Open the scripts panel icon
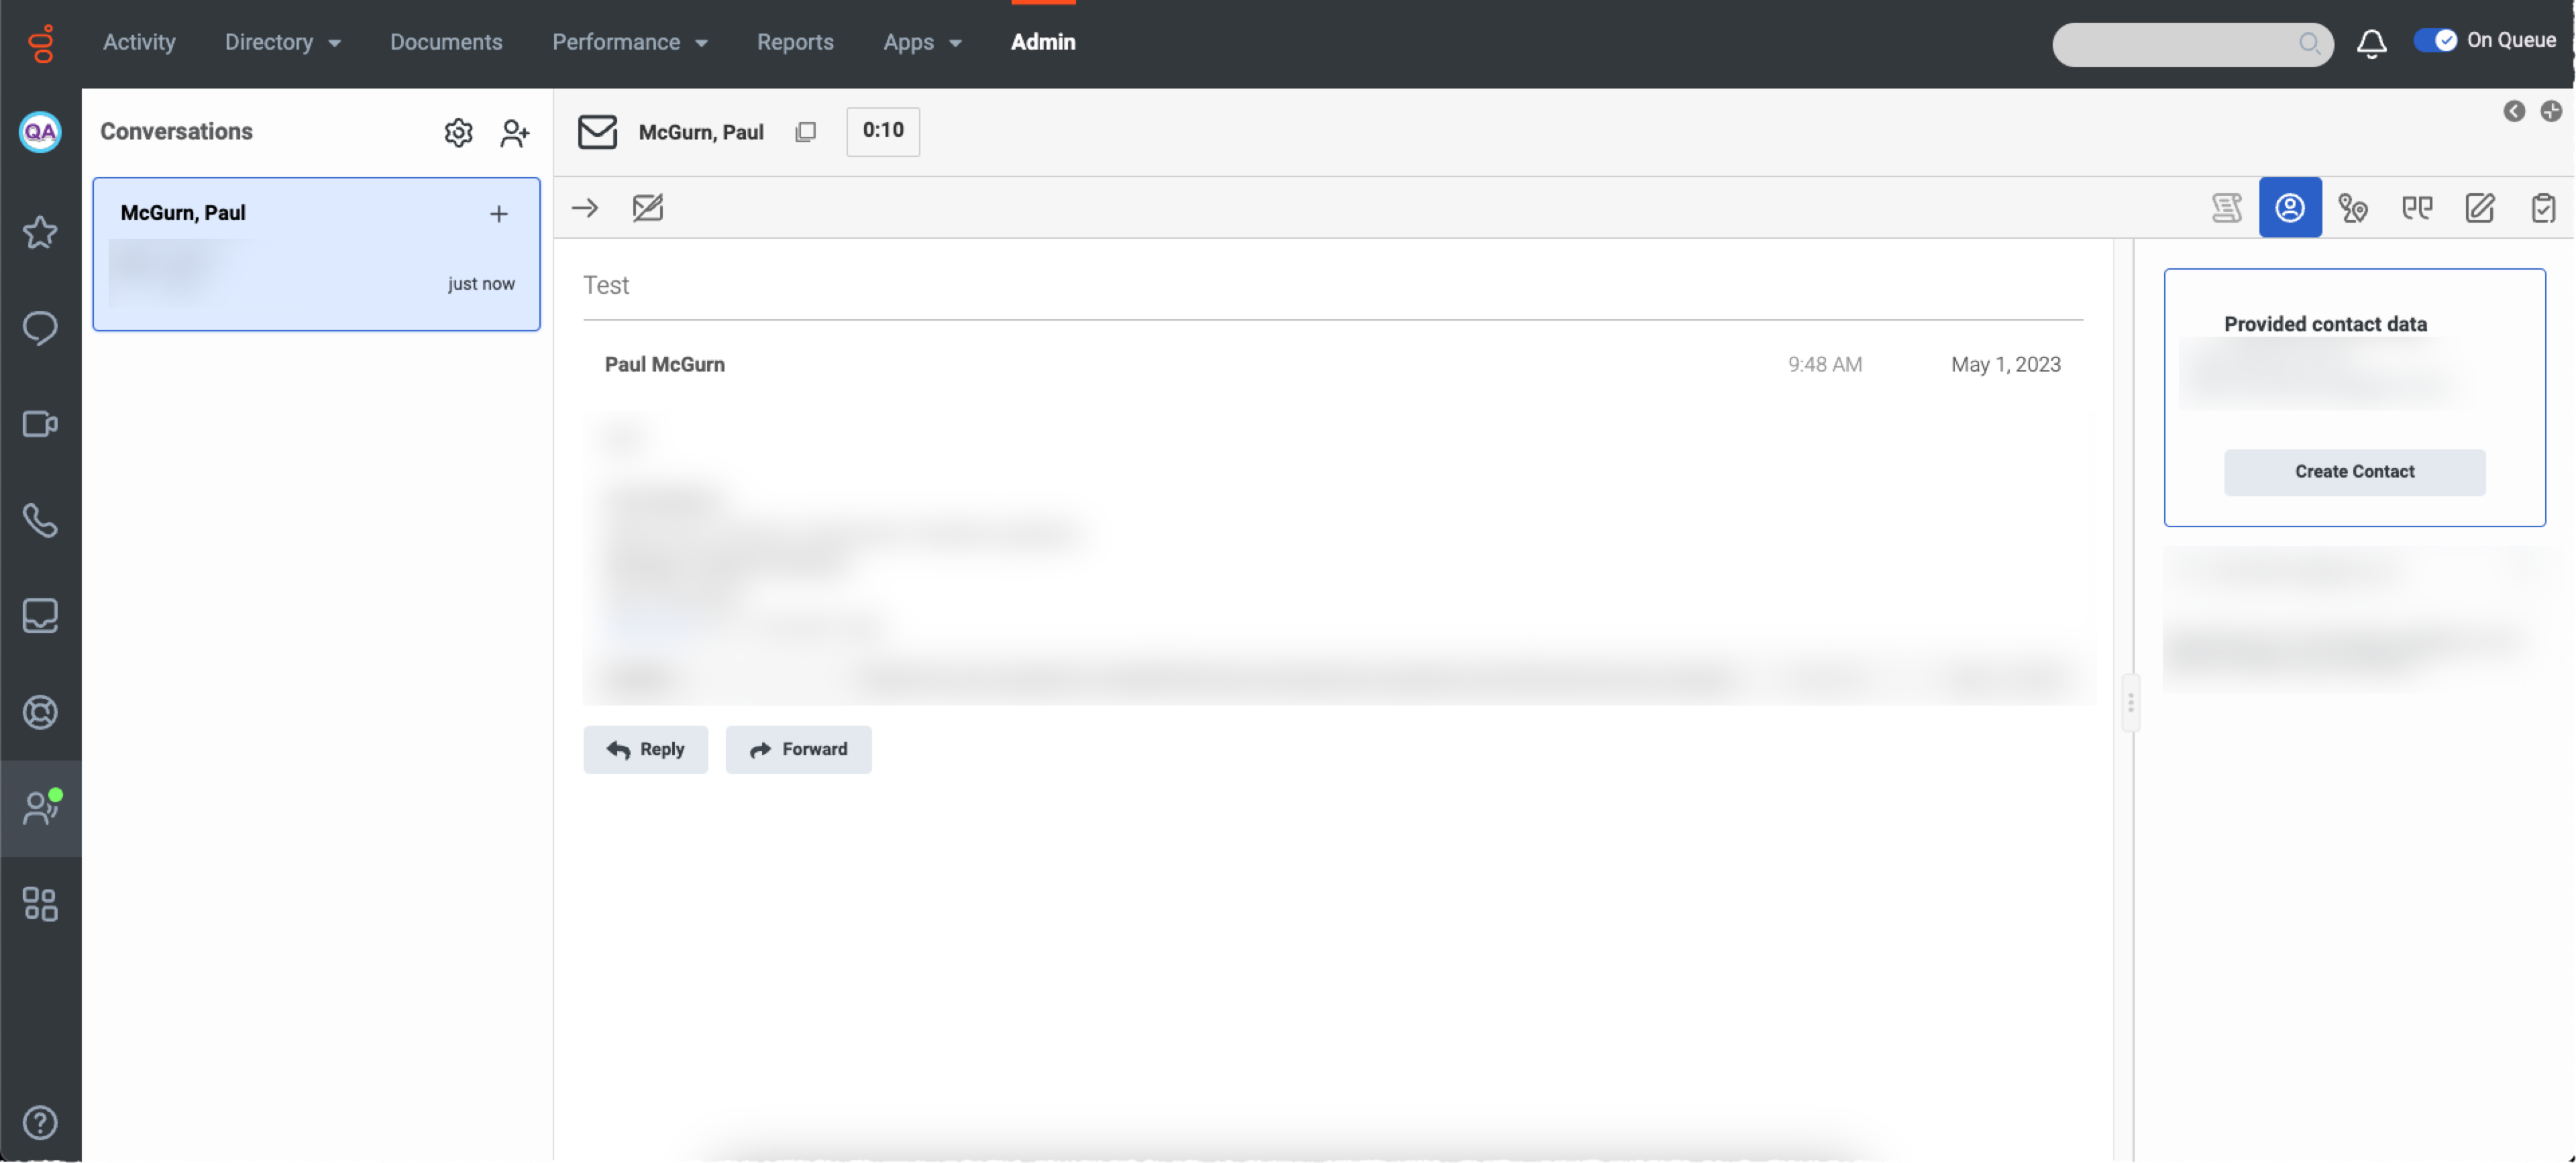Image resolution: width=2576 pixels, height=1163 pixels. 2226,208
